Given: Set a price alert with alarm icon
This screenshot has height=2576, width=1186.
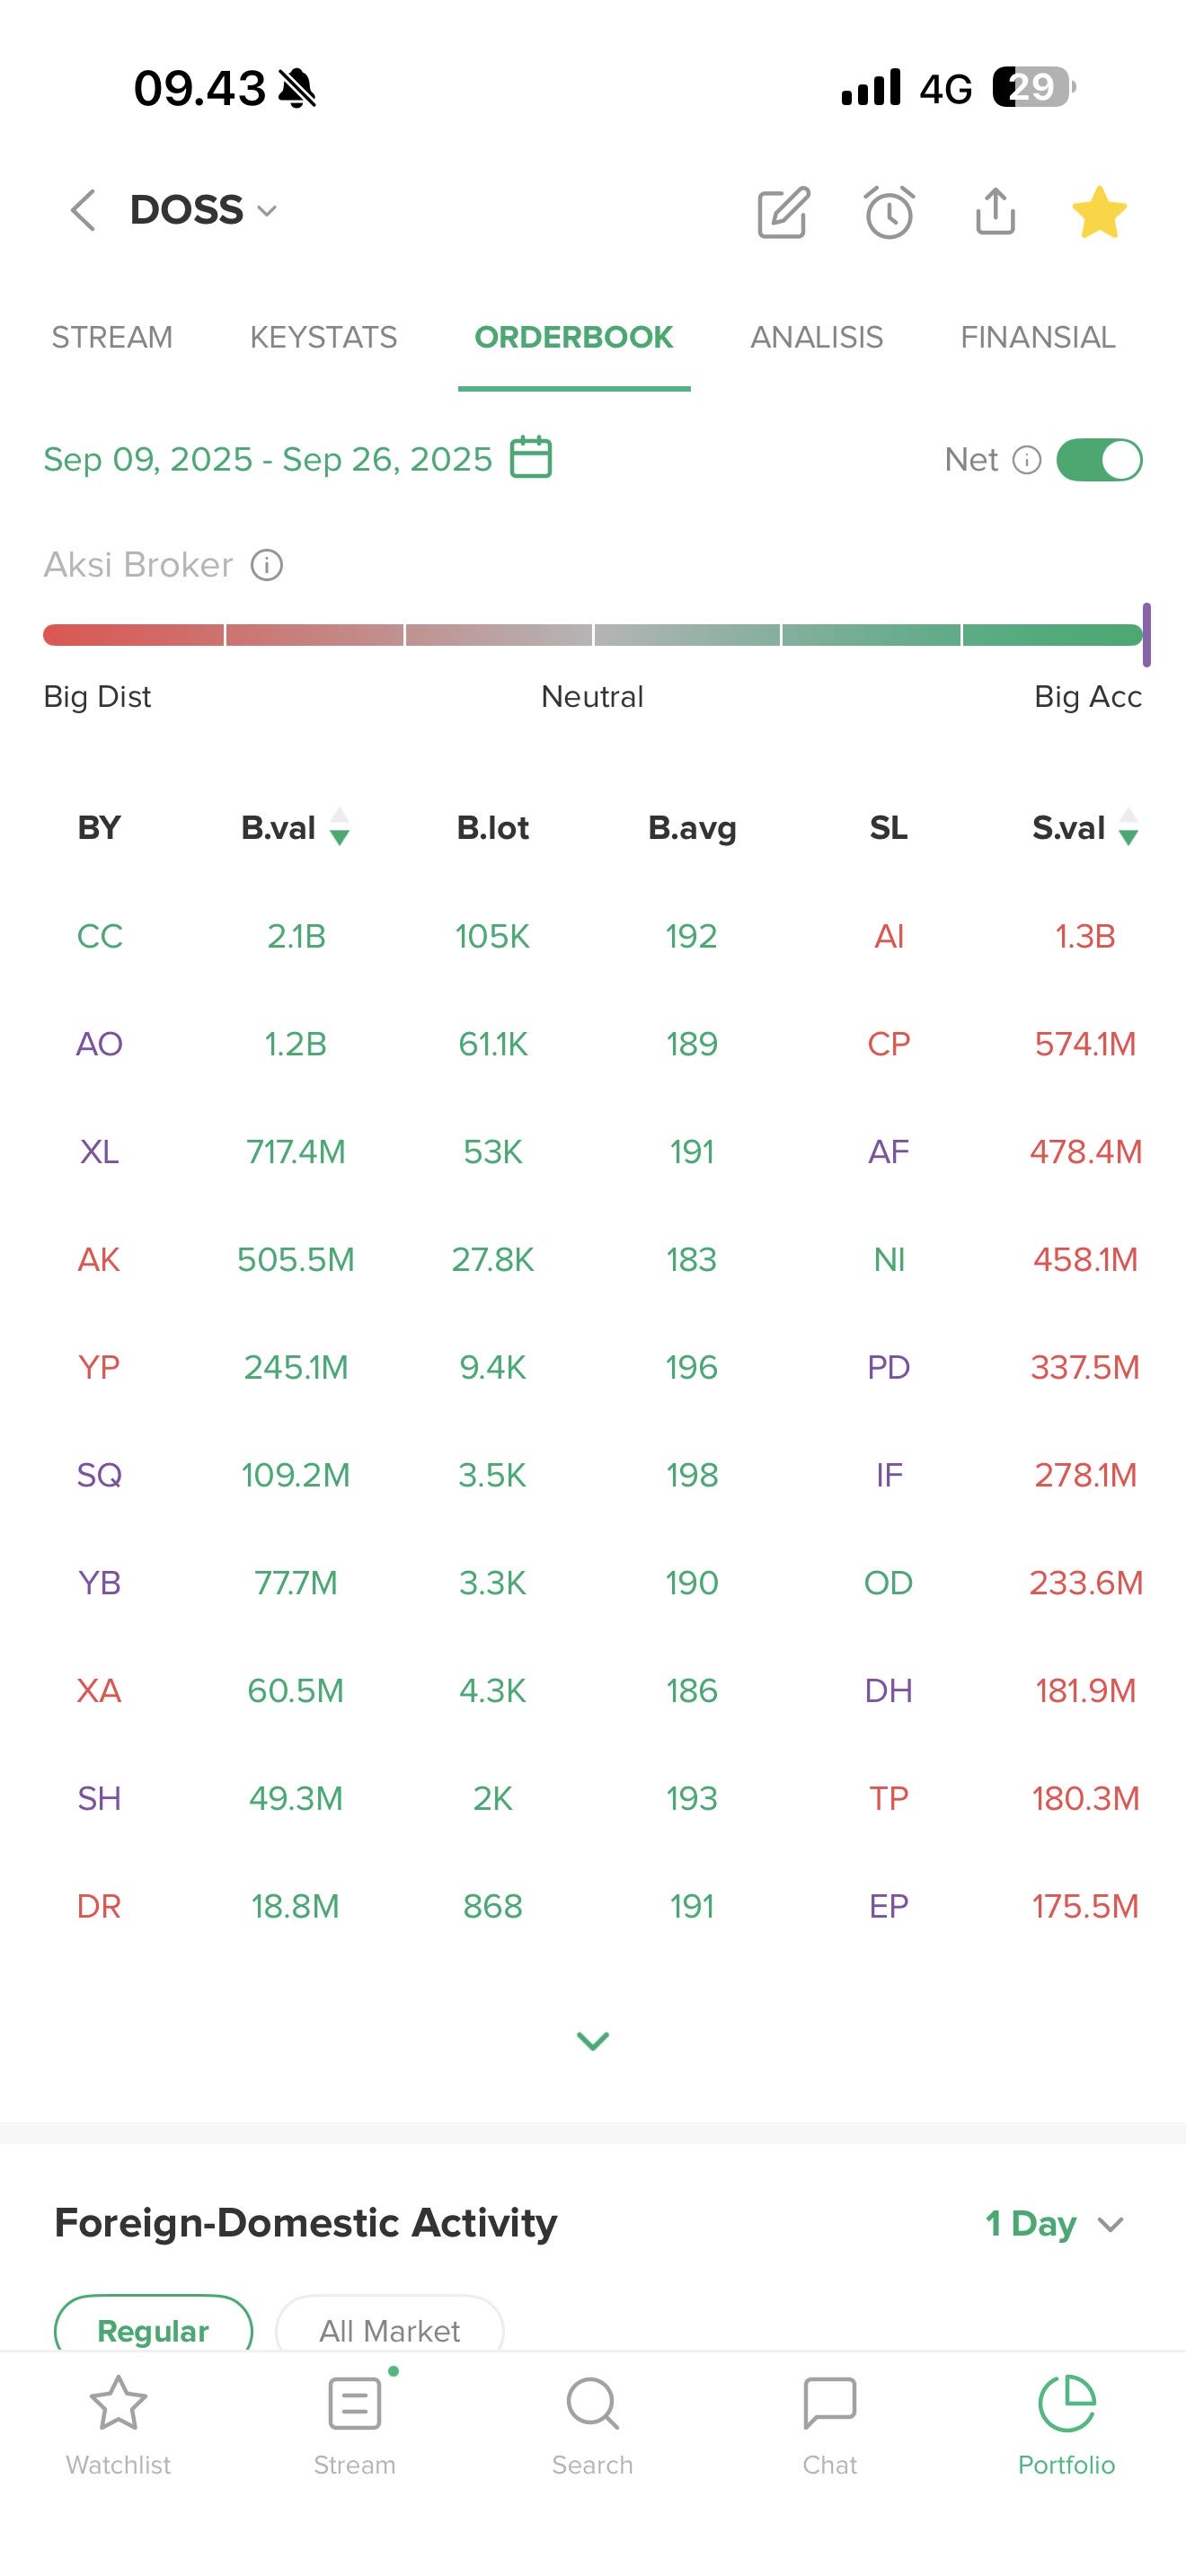Looking at the screenshot, I should 889,212.
